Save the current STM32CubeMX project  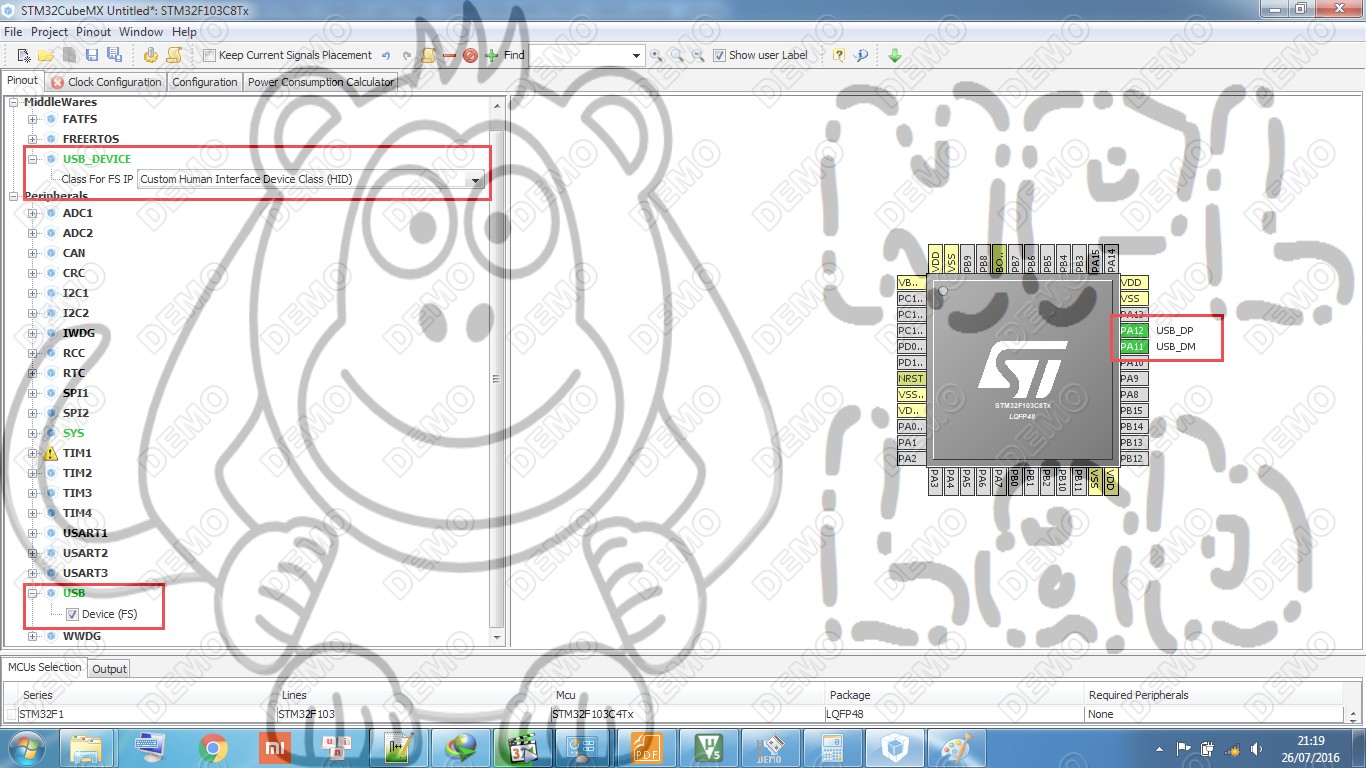pos(92,55)
